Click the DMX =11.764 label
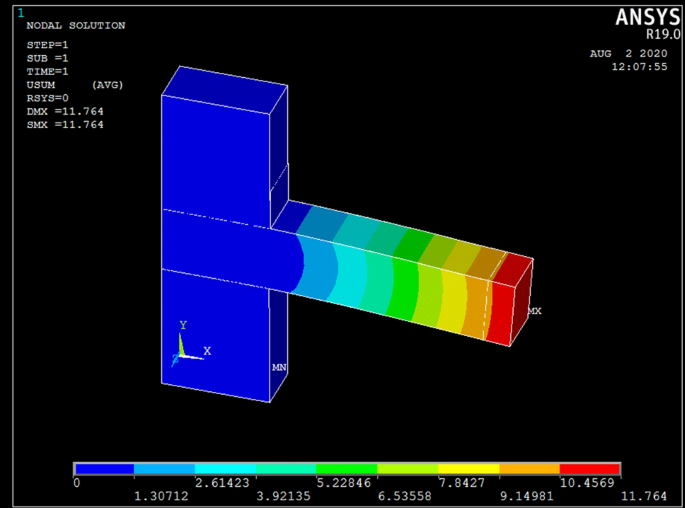The image size is (685, 508). click(65, 112)
